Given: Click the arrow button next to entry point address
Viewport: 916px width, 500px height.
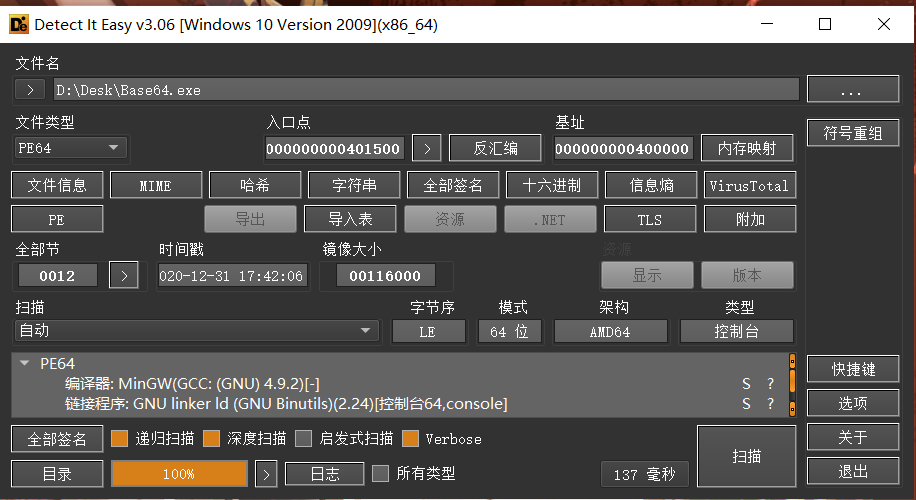Looking at the screenshot, I should point(426,149).
